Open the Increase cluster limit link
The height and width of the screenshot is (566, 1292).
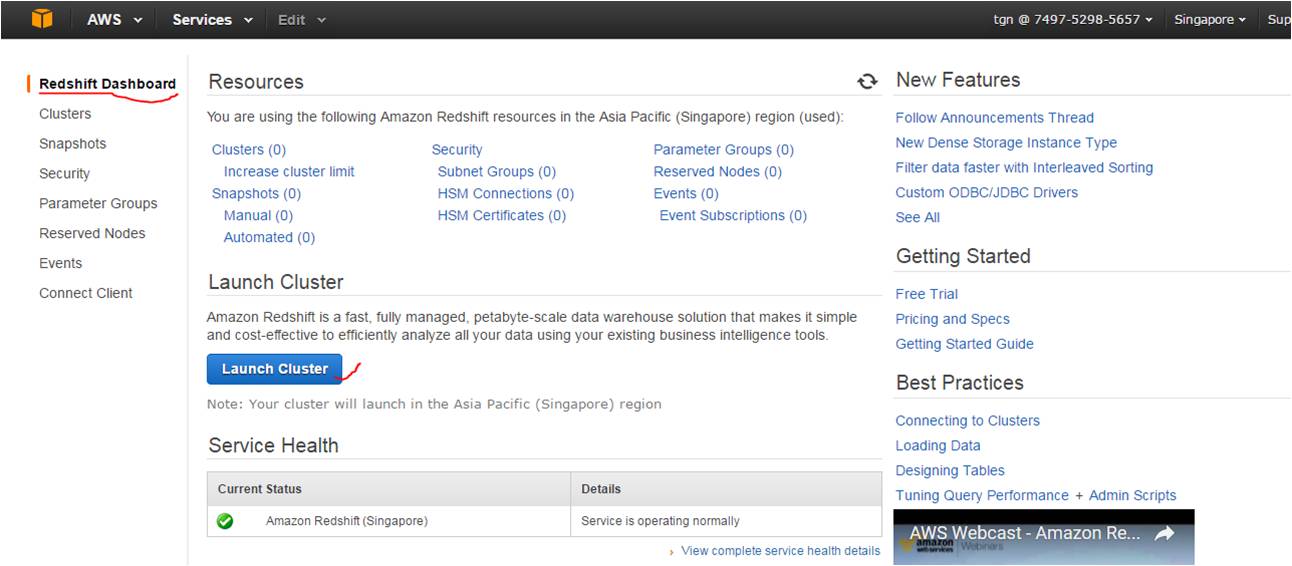tap(289, 172)
